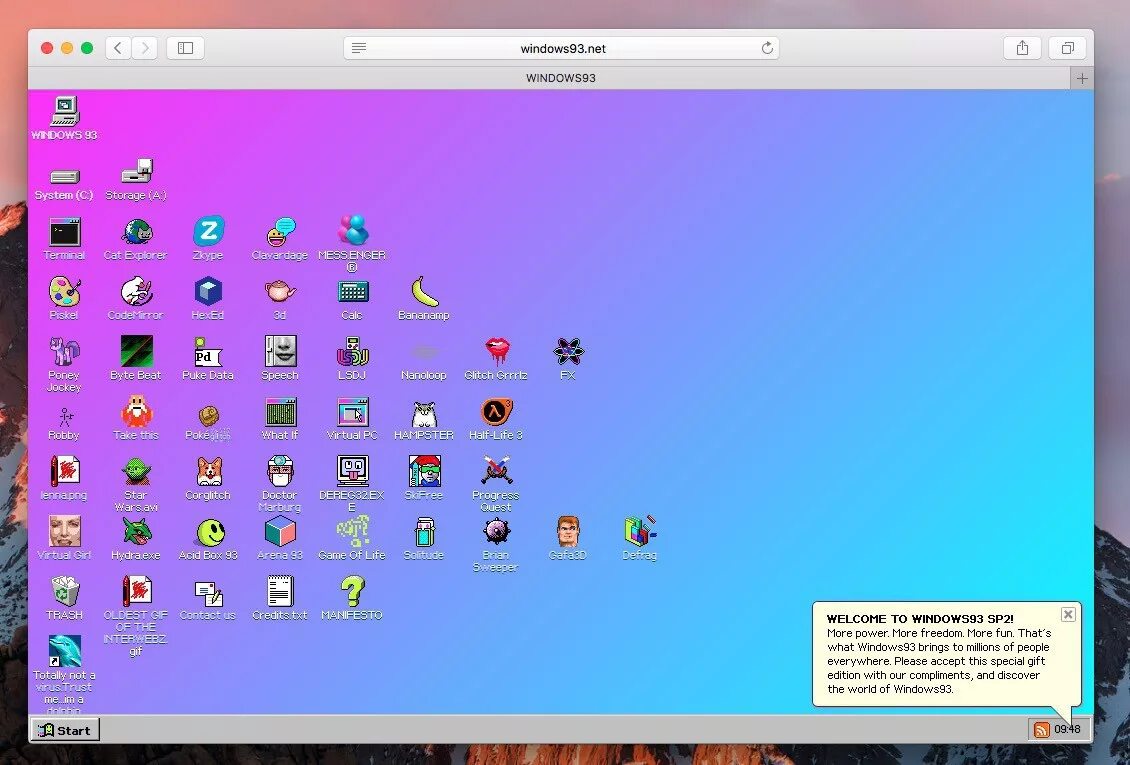Launch the Zkype app
The image size is (1130, 765).
[x=208, y=232]
